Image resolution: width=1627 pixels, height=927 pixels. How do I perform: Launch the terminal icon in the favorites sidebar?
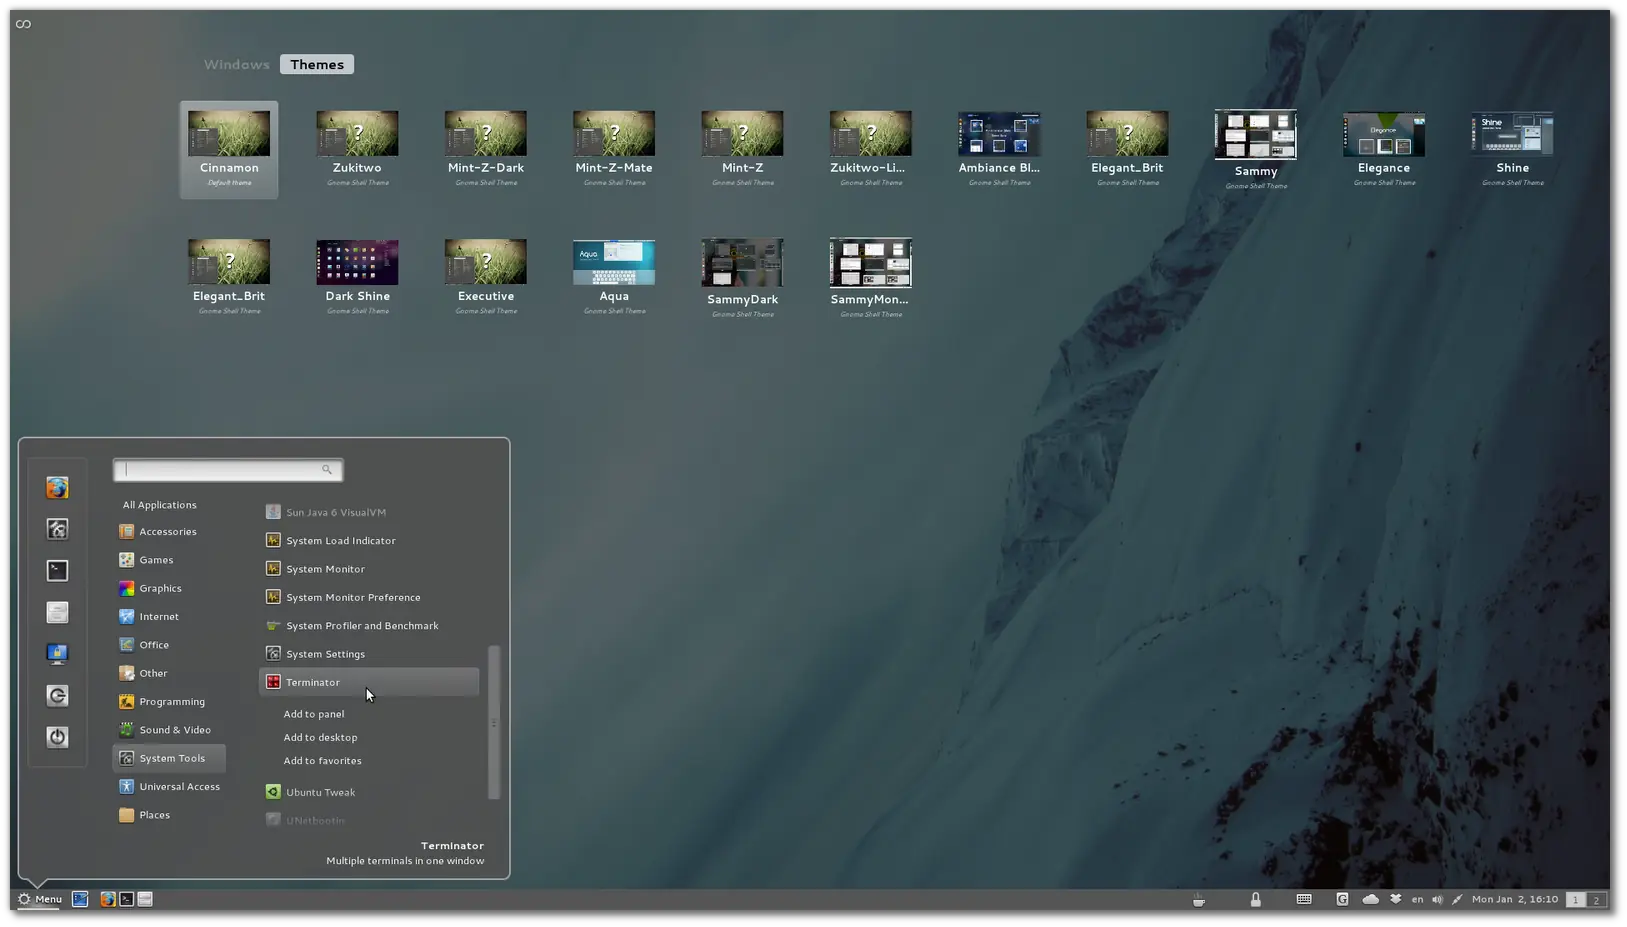(x=57, y=571)
